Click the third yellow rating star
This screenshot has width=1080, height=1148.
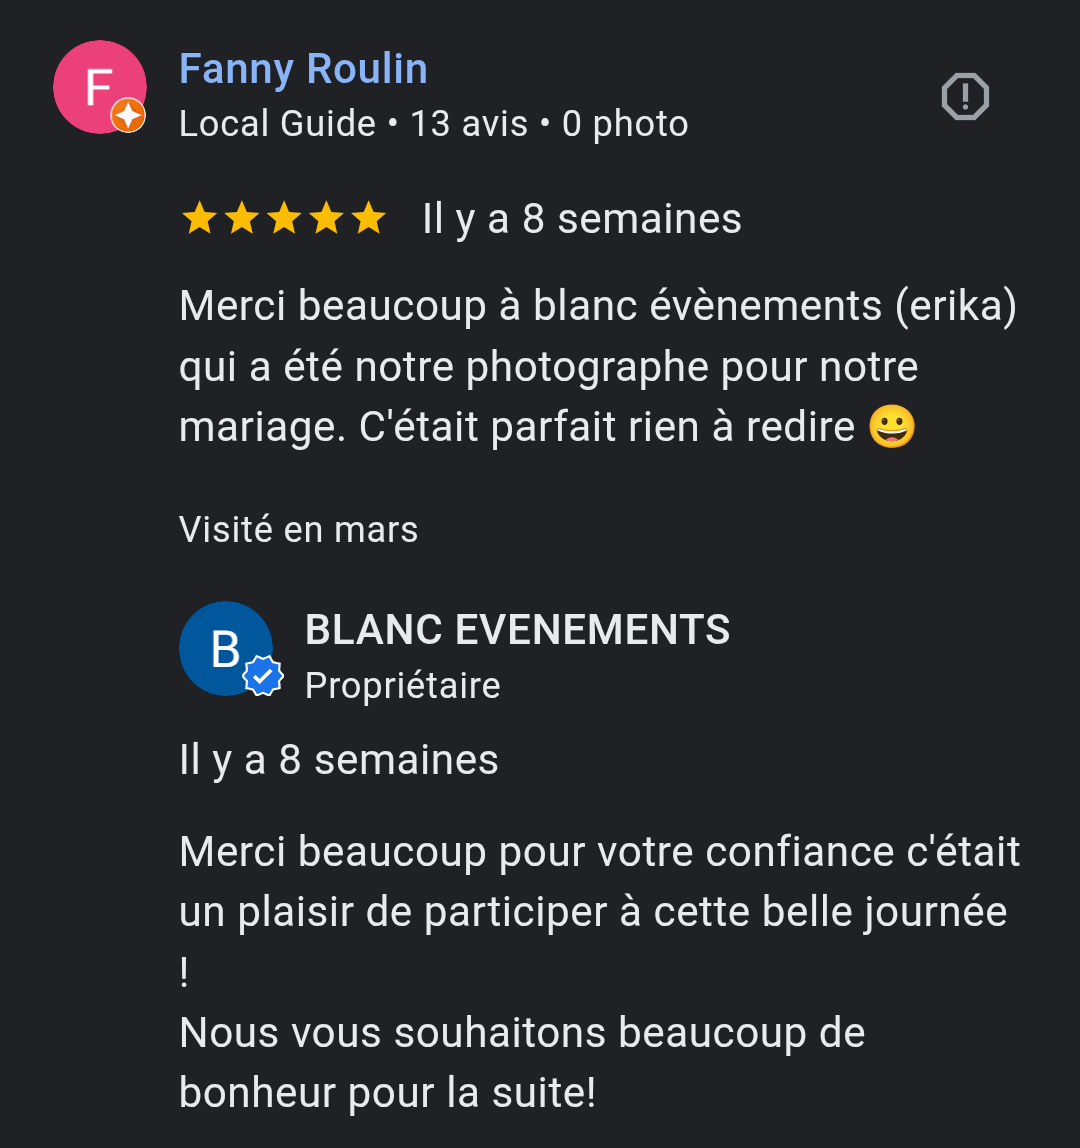coord(284,219)
